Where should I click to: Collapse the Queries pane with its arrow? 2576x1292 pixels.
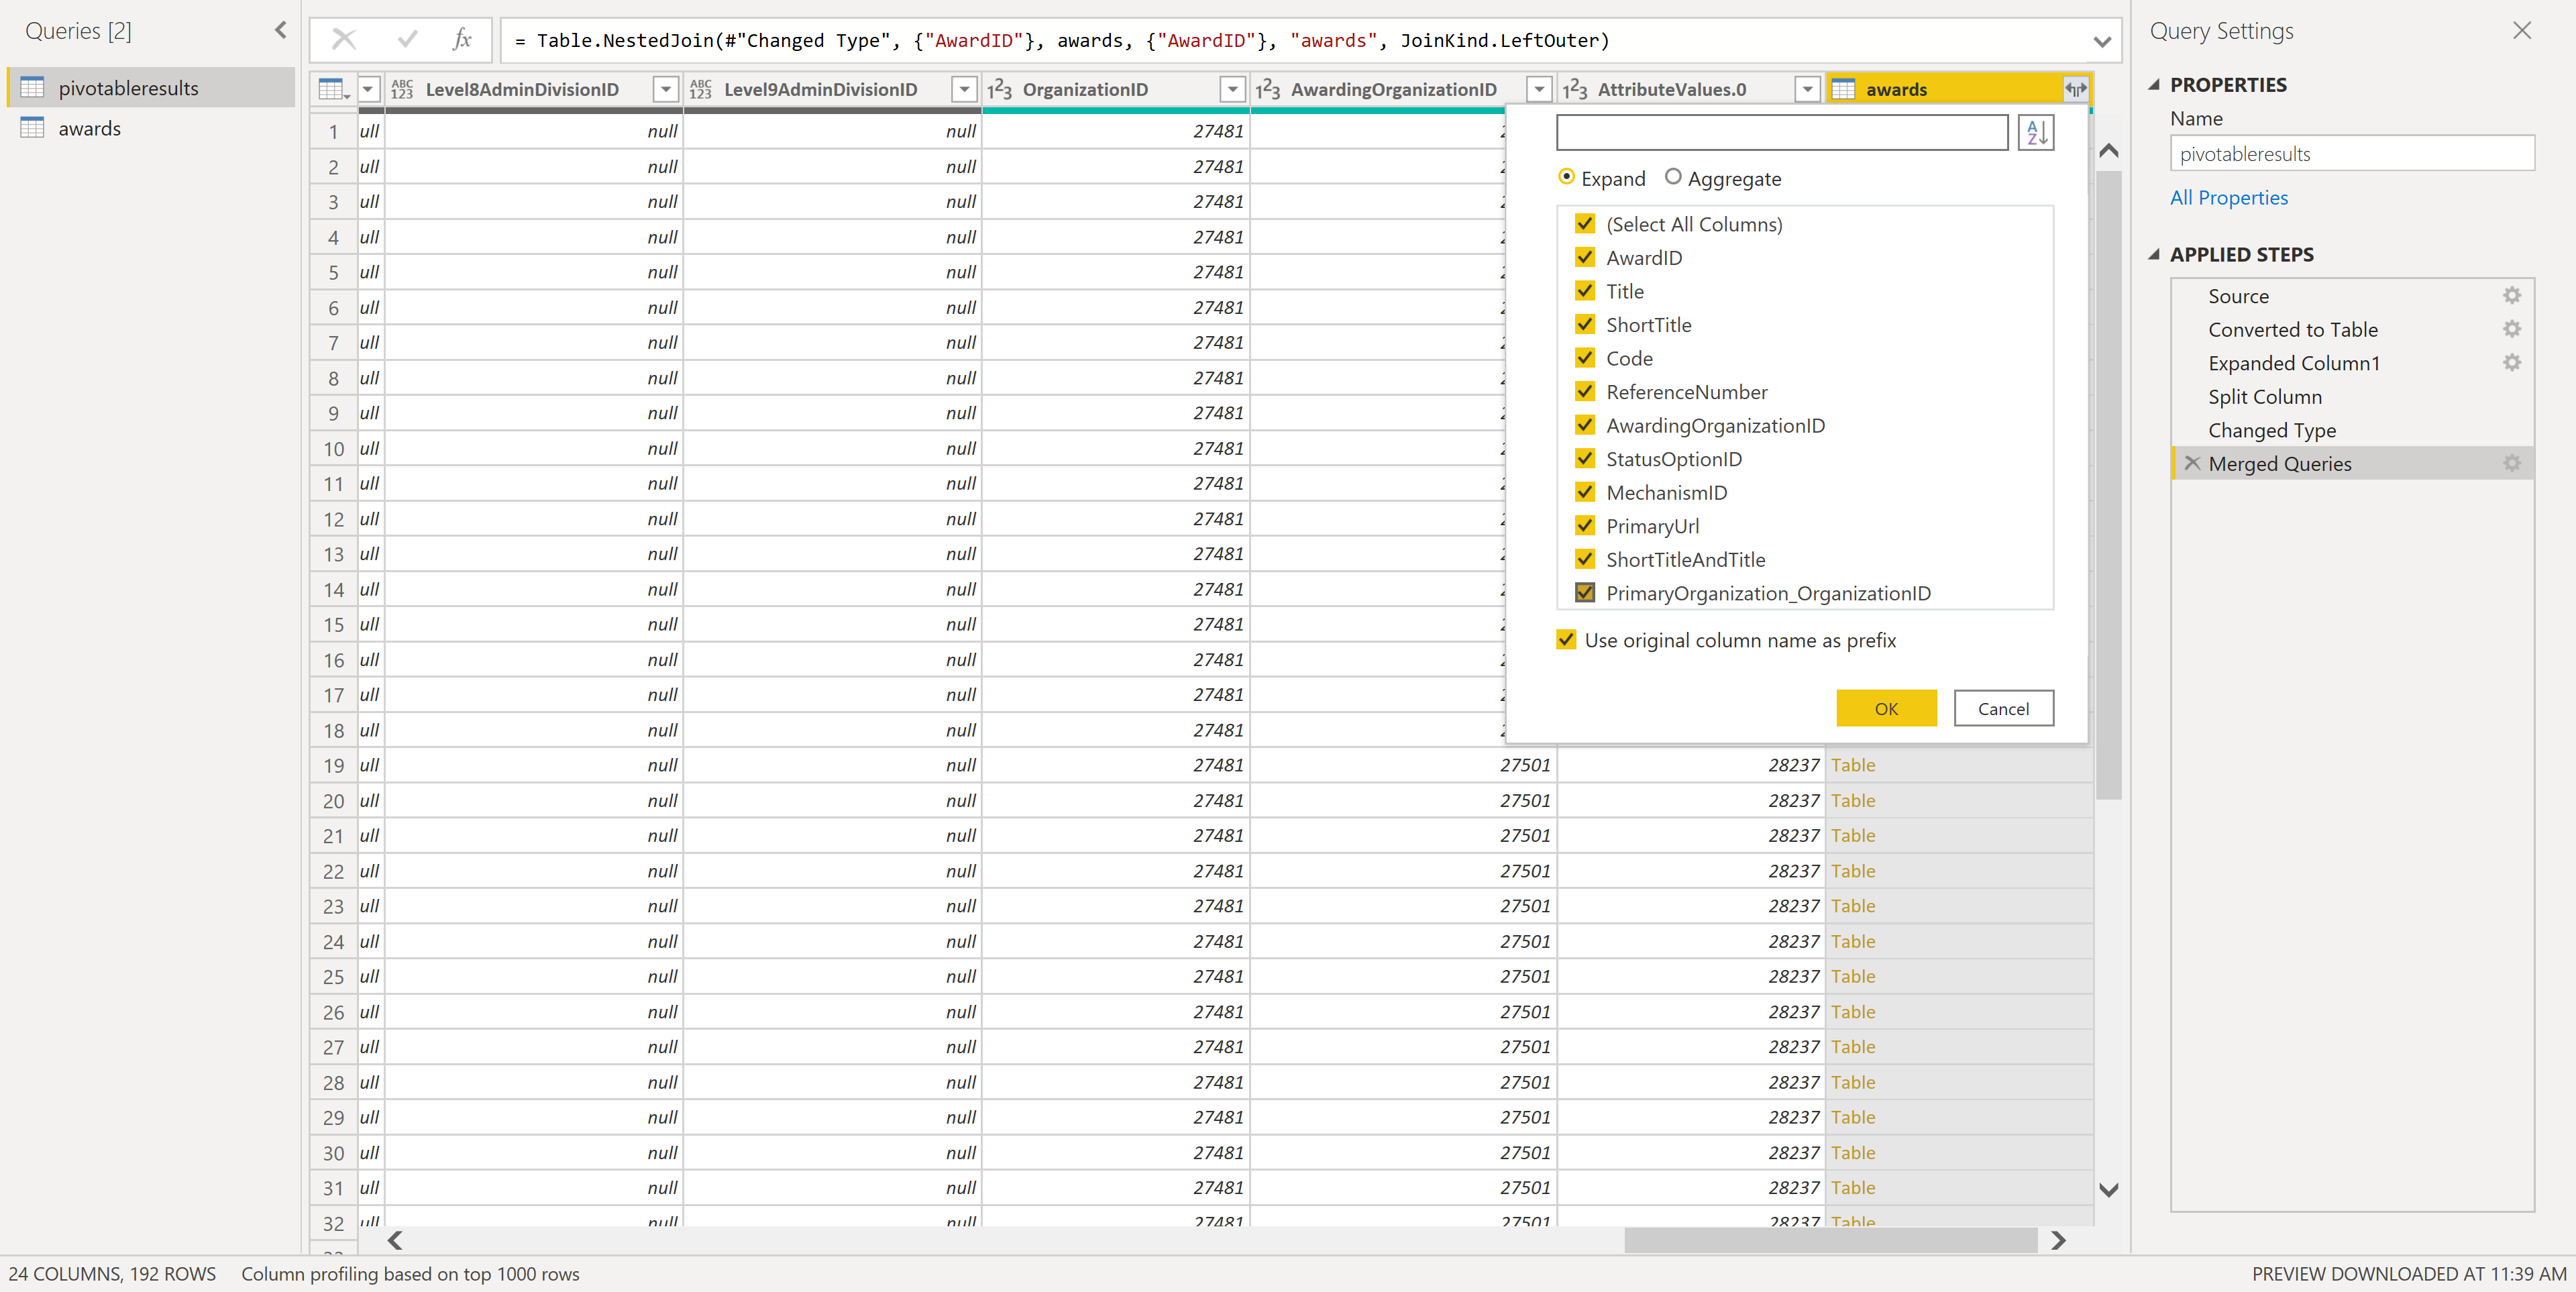click(281, 30)
